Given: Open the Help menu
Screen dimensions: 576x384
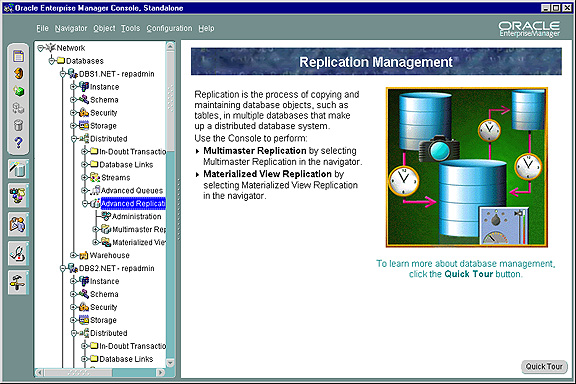Looking at the screenshot, I should (206, 28).
